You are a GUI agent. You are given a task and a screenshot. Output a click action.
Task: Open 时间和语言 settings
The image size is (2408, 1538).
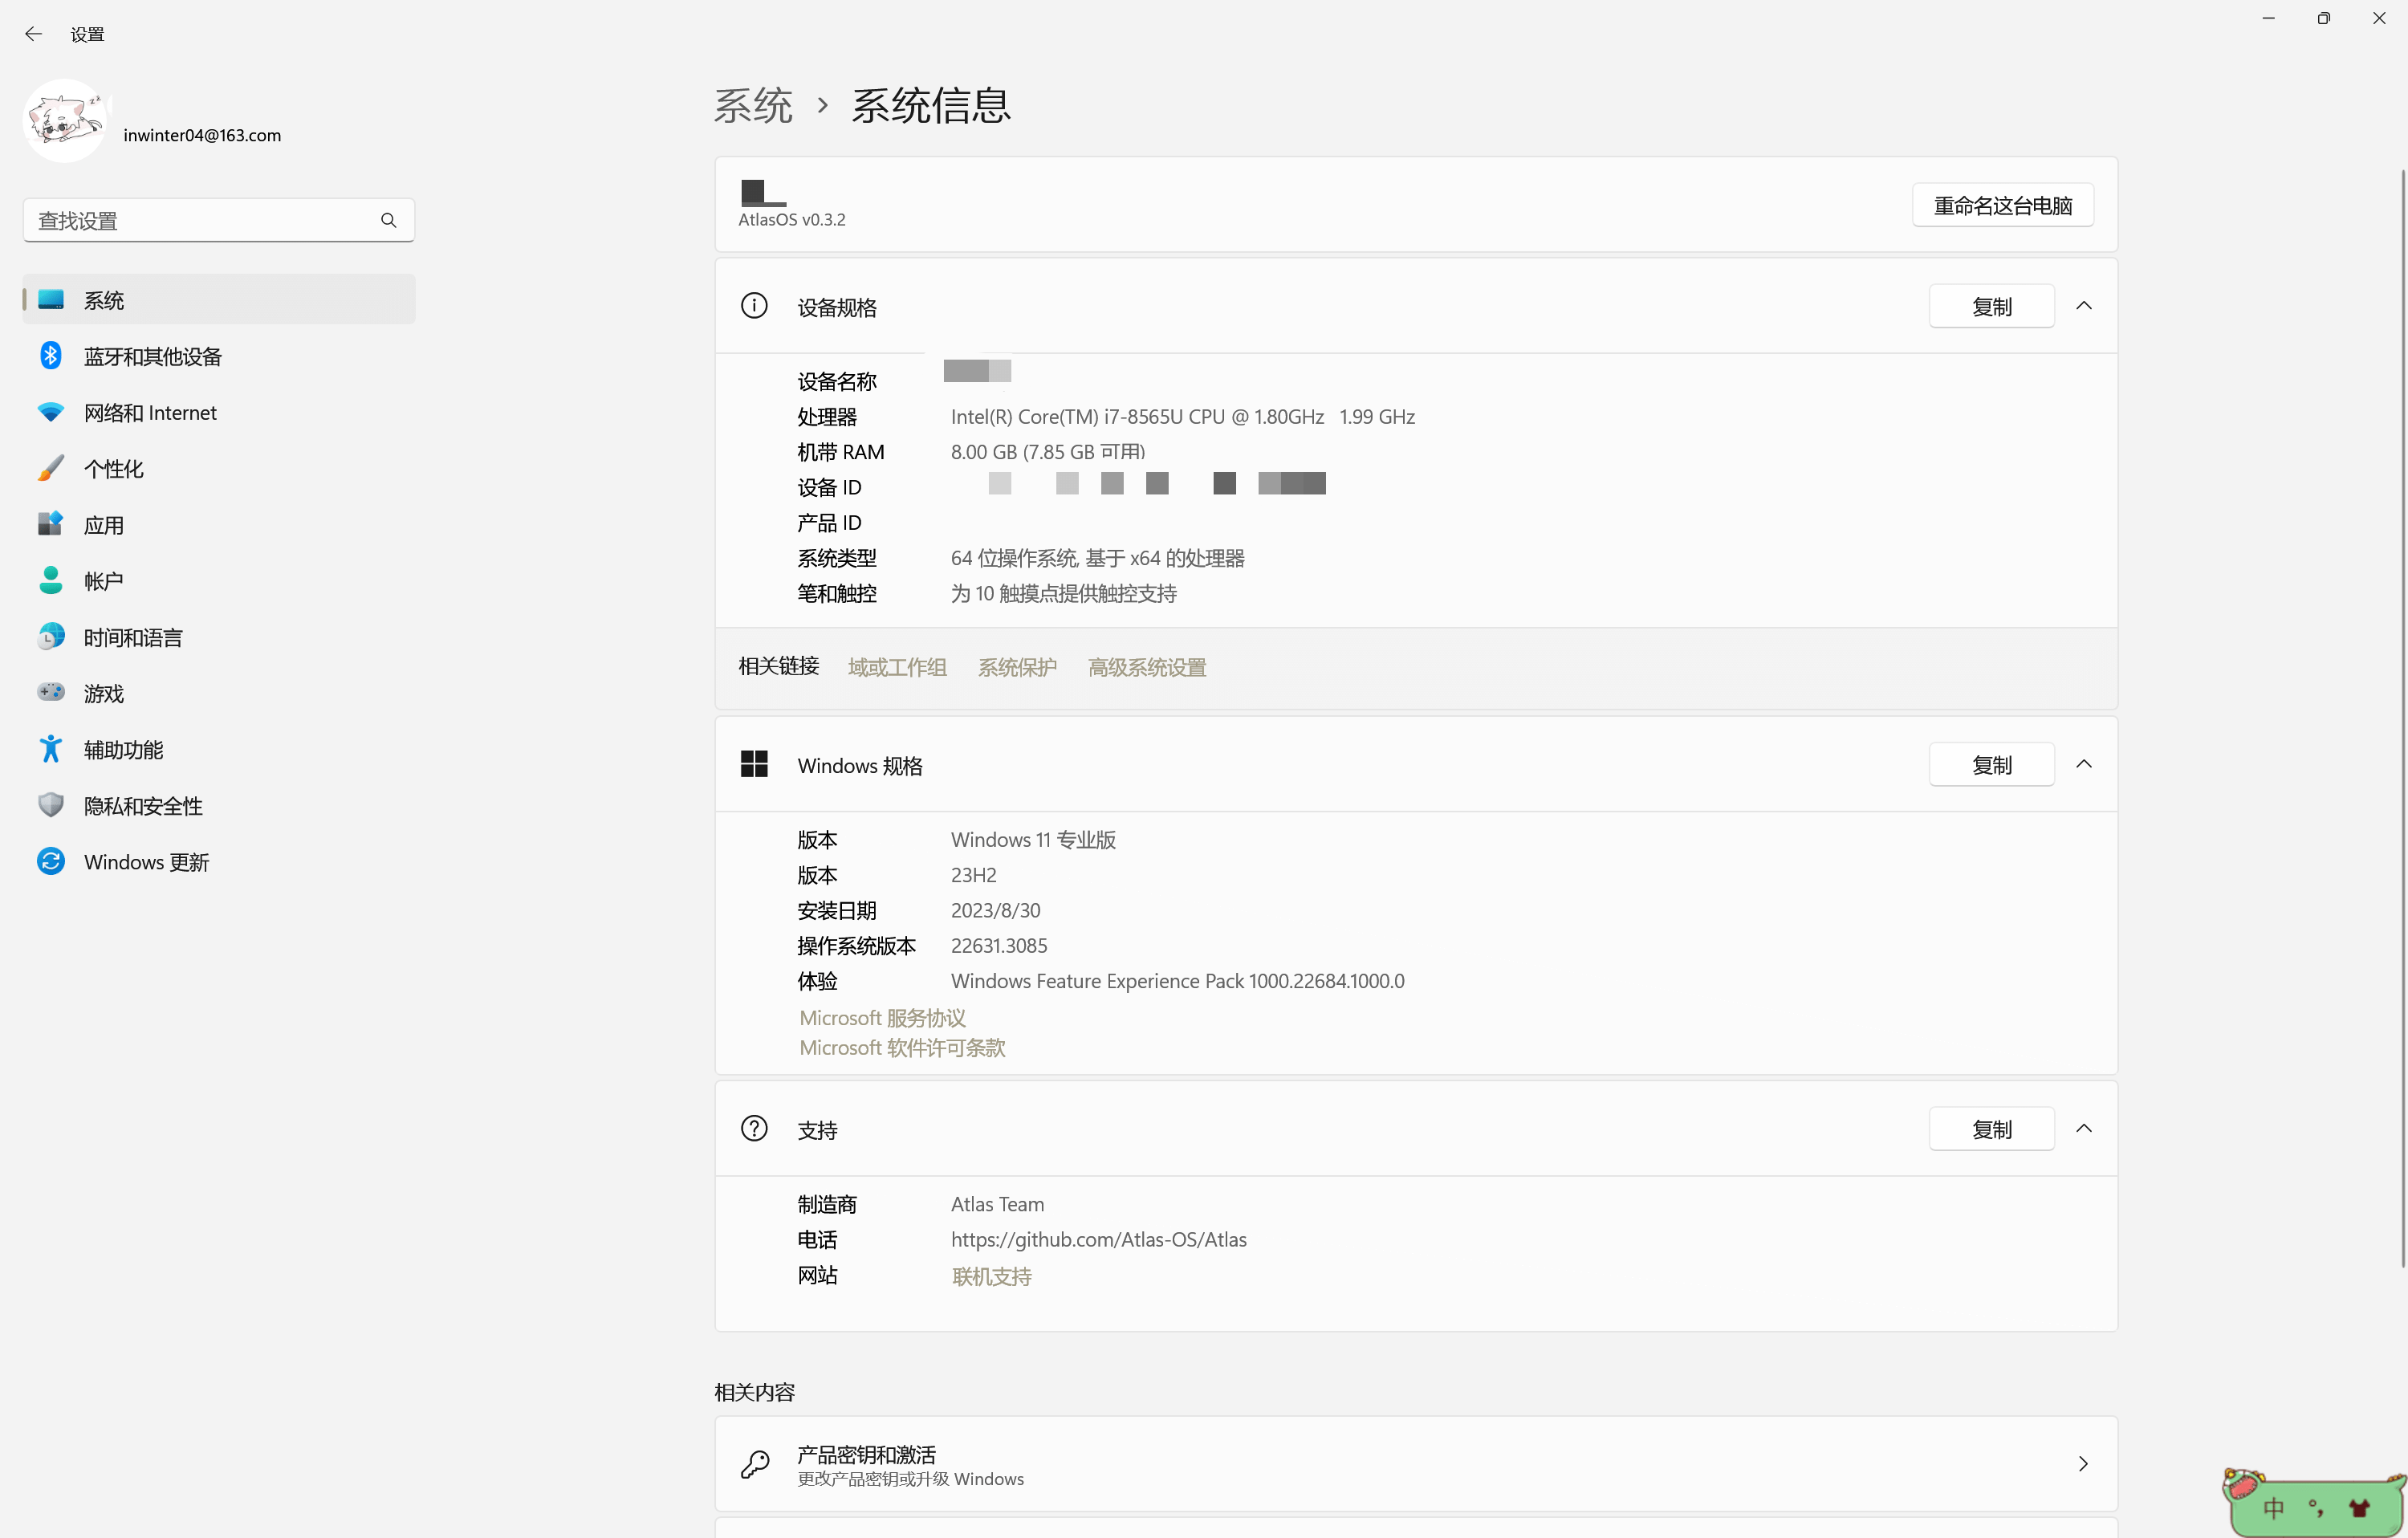[219, 637]
